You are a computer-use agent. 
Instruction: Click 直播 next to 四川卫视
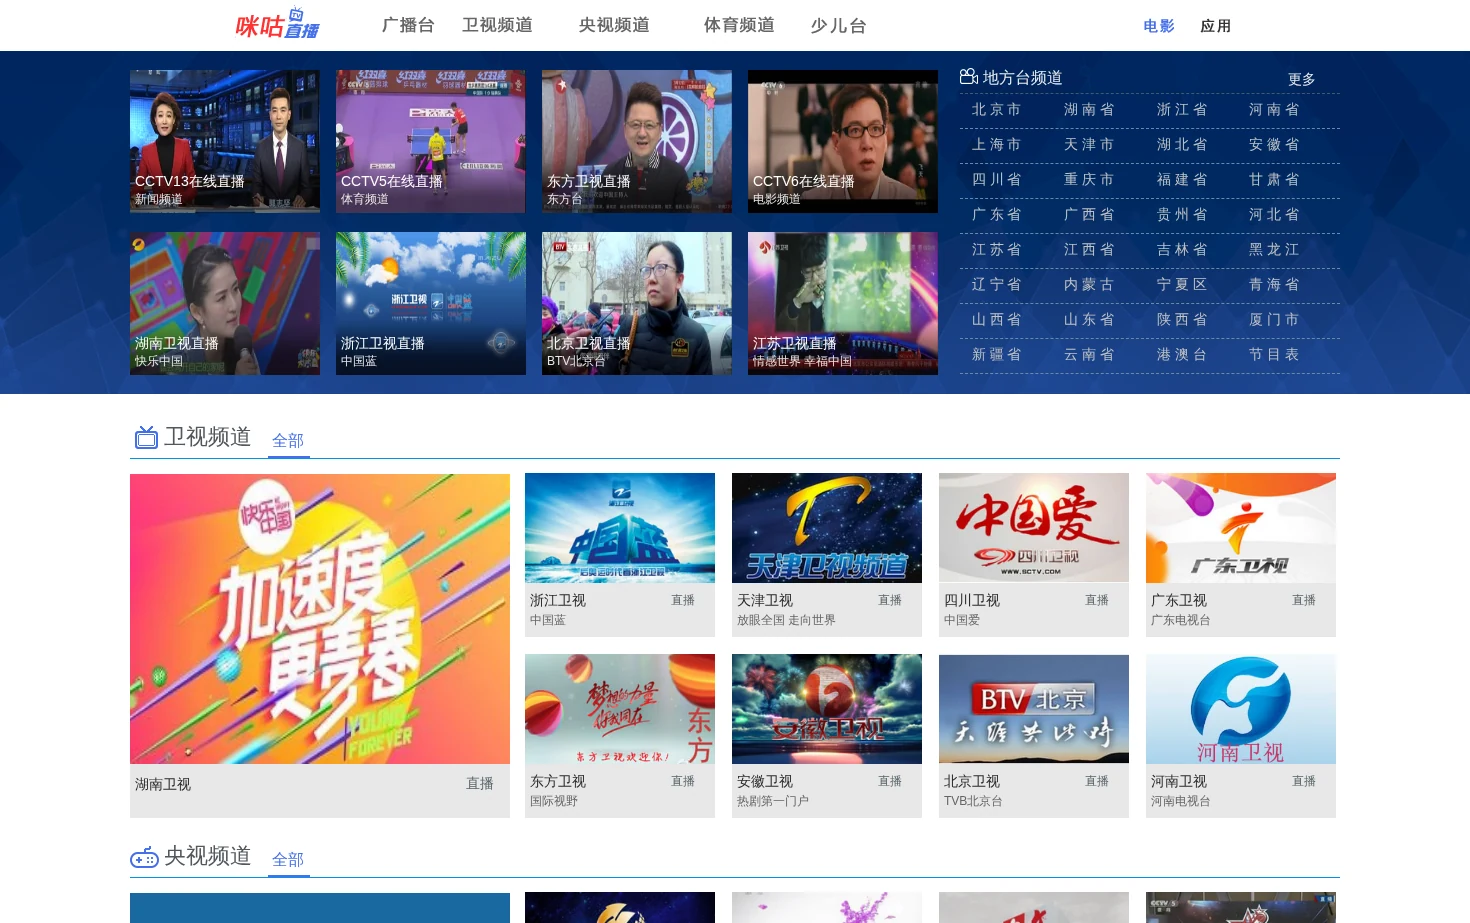pos(1097,600)
